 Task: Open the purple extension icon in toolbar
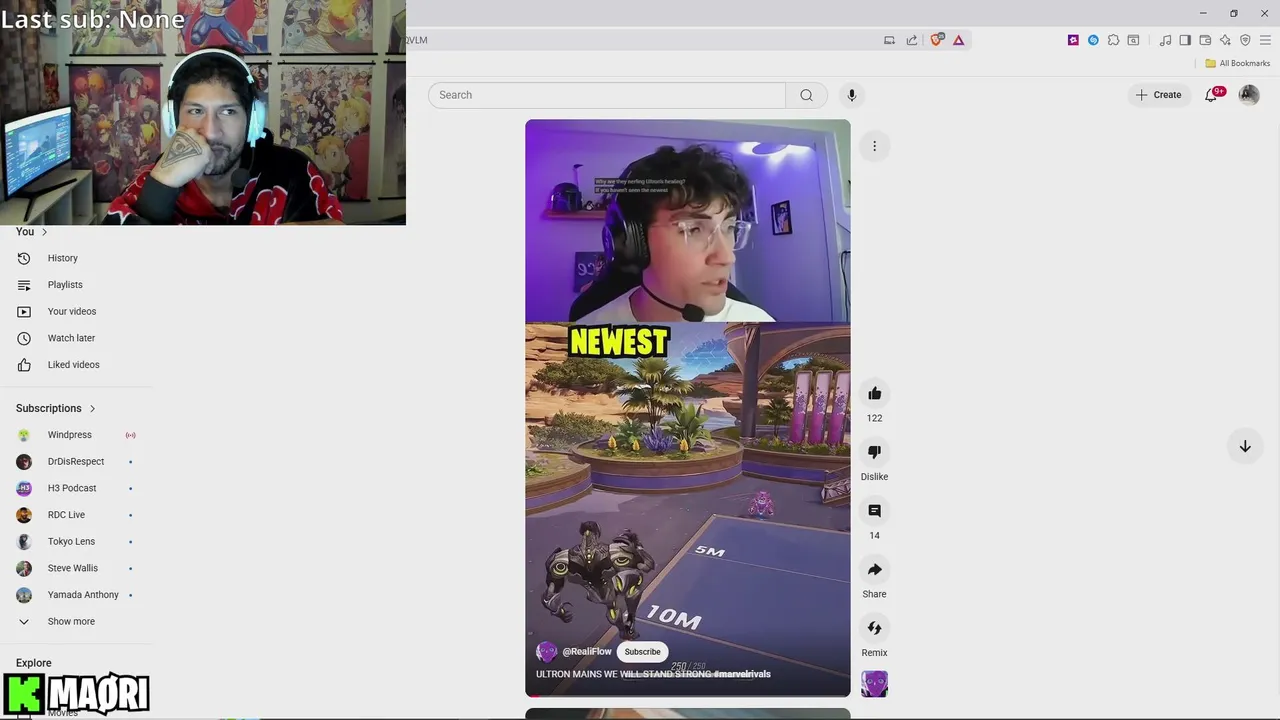tap(1073, 40)
